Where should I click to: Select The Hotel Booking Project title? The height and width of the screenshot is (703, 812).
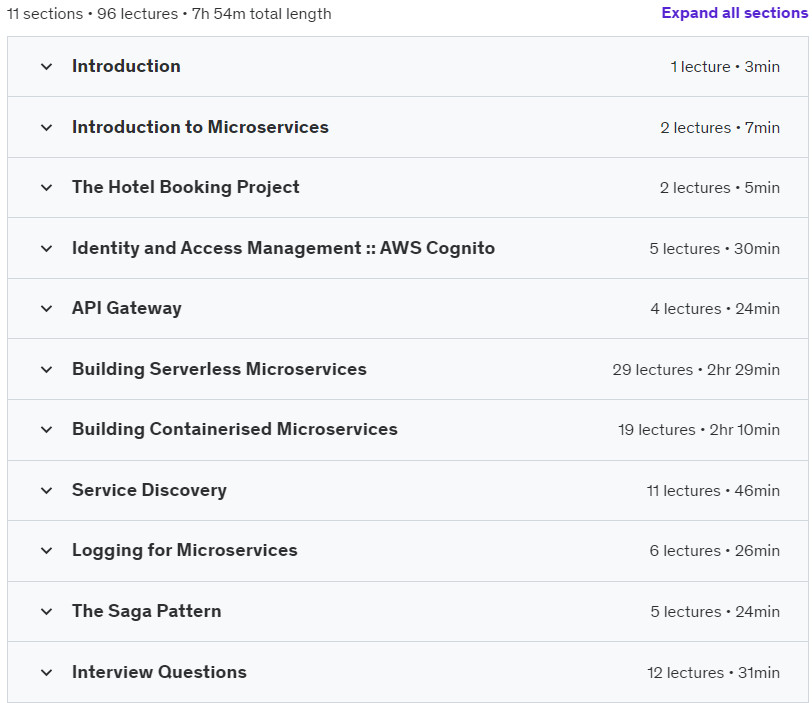tap(185, 187)
